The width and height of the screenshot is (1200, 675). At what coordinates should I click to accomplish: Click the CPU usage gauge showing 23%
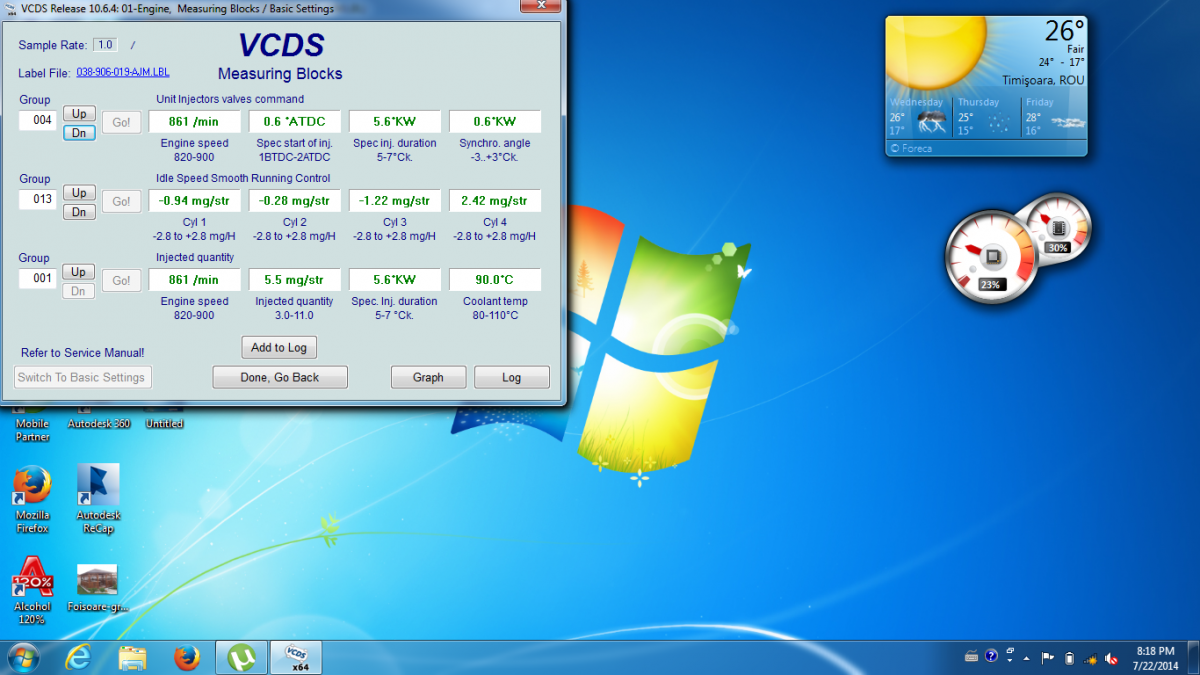(991, 255)
